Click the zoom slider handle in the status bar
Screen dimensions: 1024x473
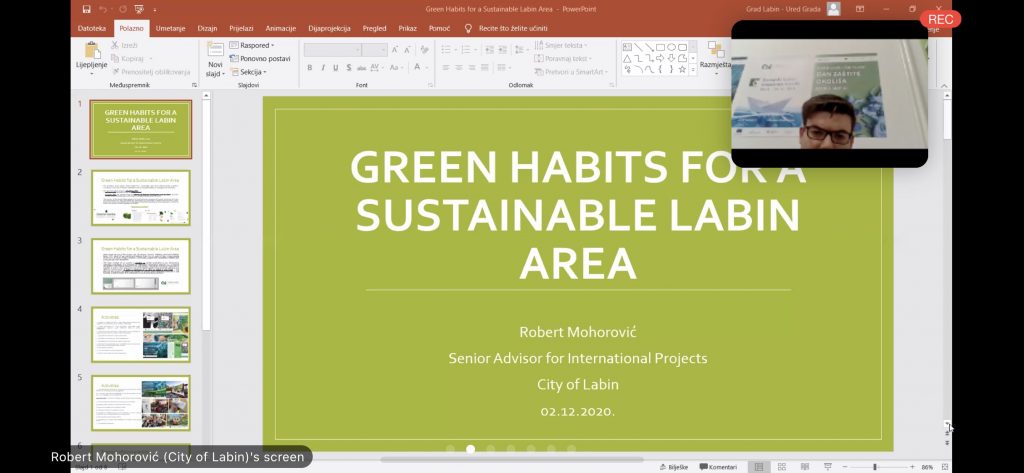point(874,467)
